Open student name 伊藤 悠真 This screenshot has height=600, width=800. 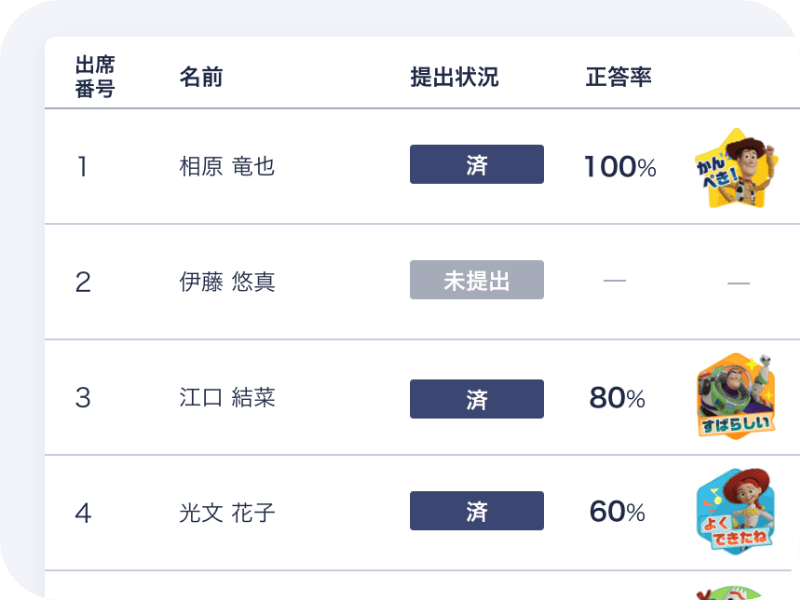[x=227, y=282]
